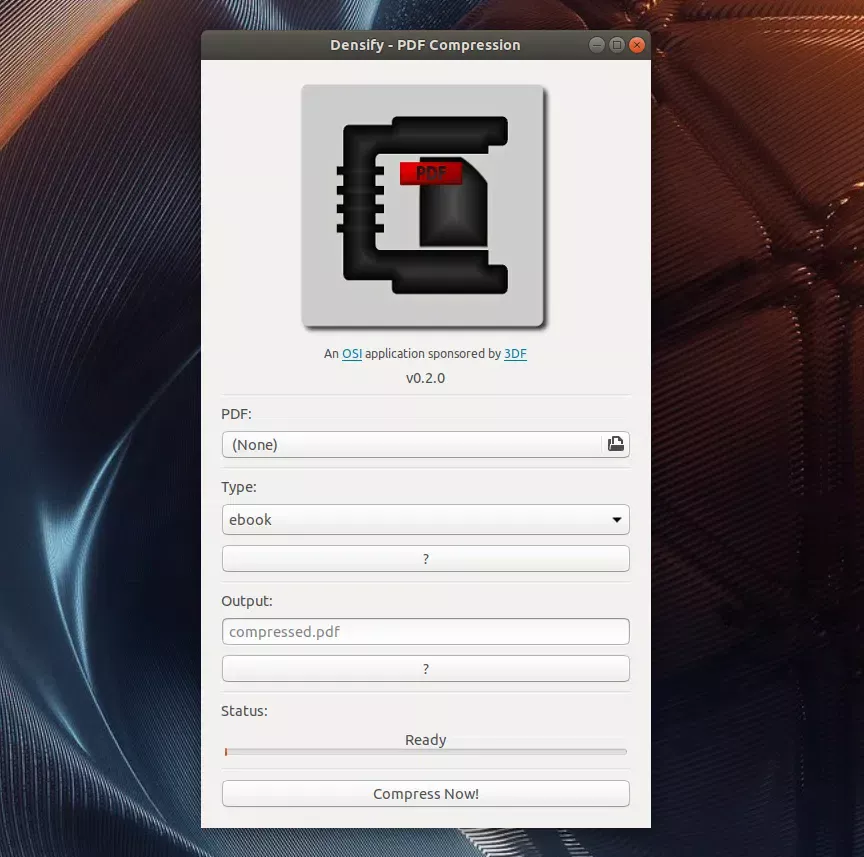Click the Densify PDF clamp logo
Screen dimensions: 864x857
click(x=423, y=206)
